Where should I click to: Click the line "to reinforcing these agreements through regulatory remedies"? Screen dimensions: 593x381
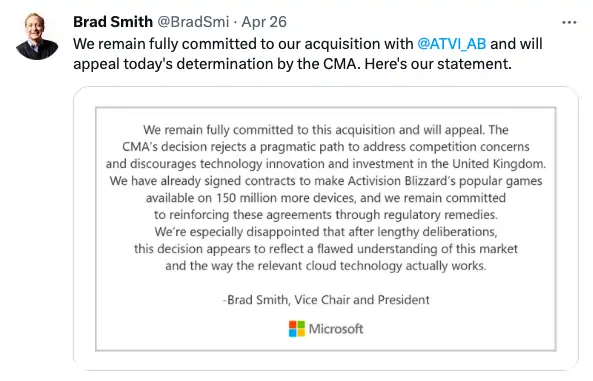pyautogui.click(x=326, y=215)
